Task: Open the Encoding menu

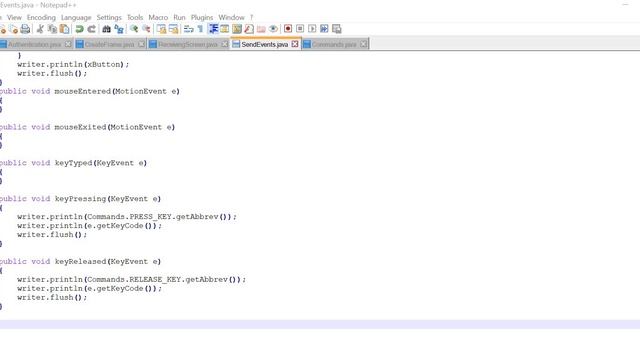Action: point(41,18)
